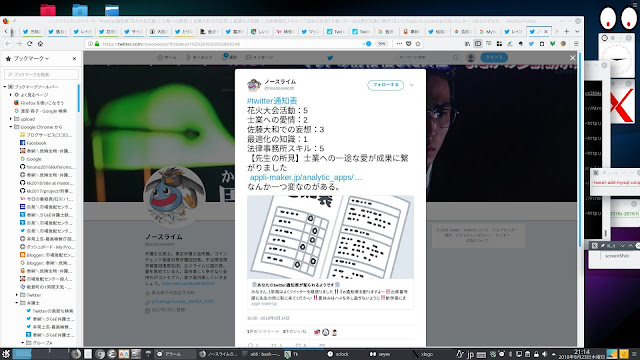Click the Twitter search magnifier icon
This screenshot has height=360, width=640.
(x=456, y=58)
